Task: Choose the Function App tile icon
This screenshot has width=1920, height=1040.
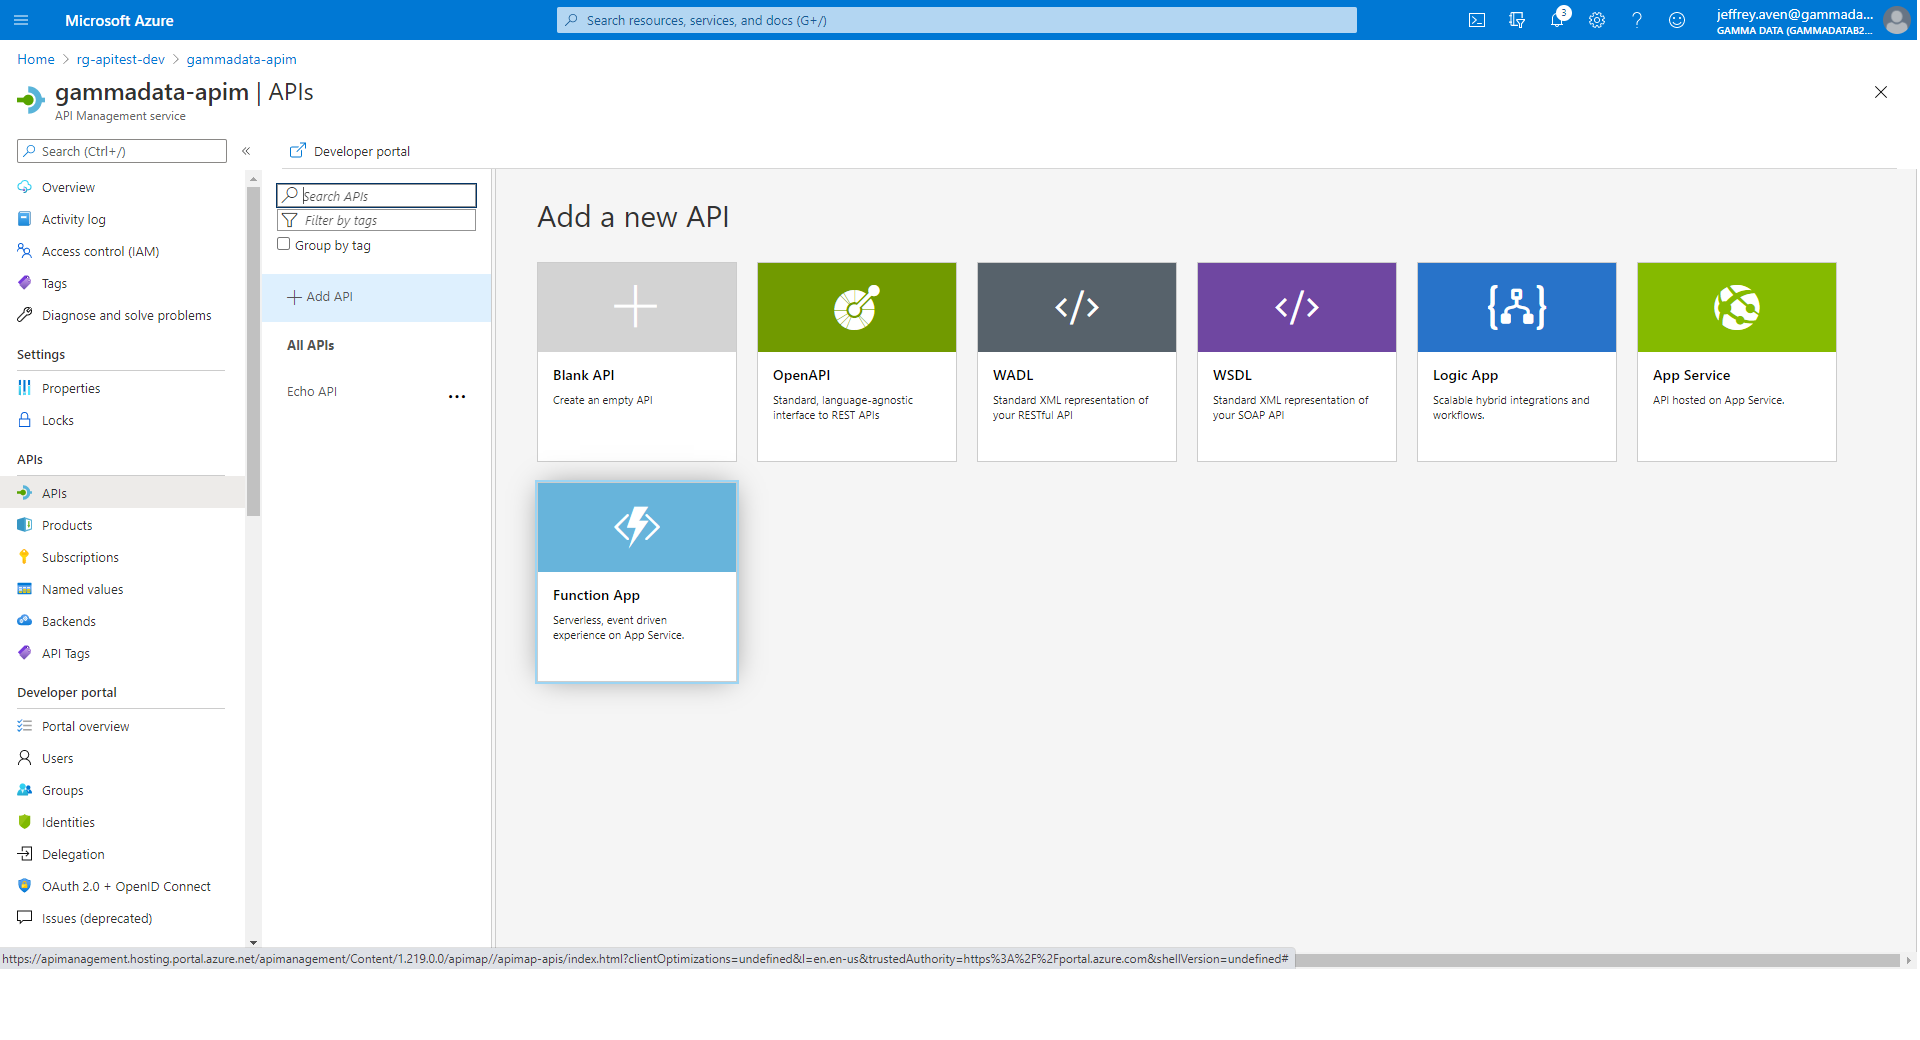Action: click(x=637, y=527)
